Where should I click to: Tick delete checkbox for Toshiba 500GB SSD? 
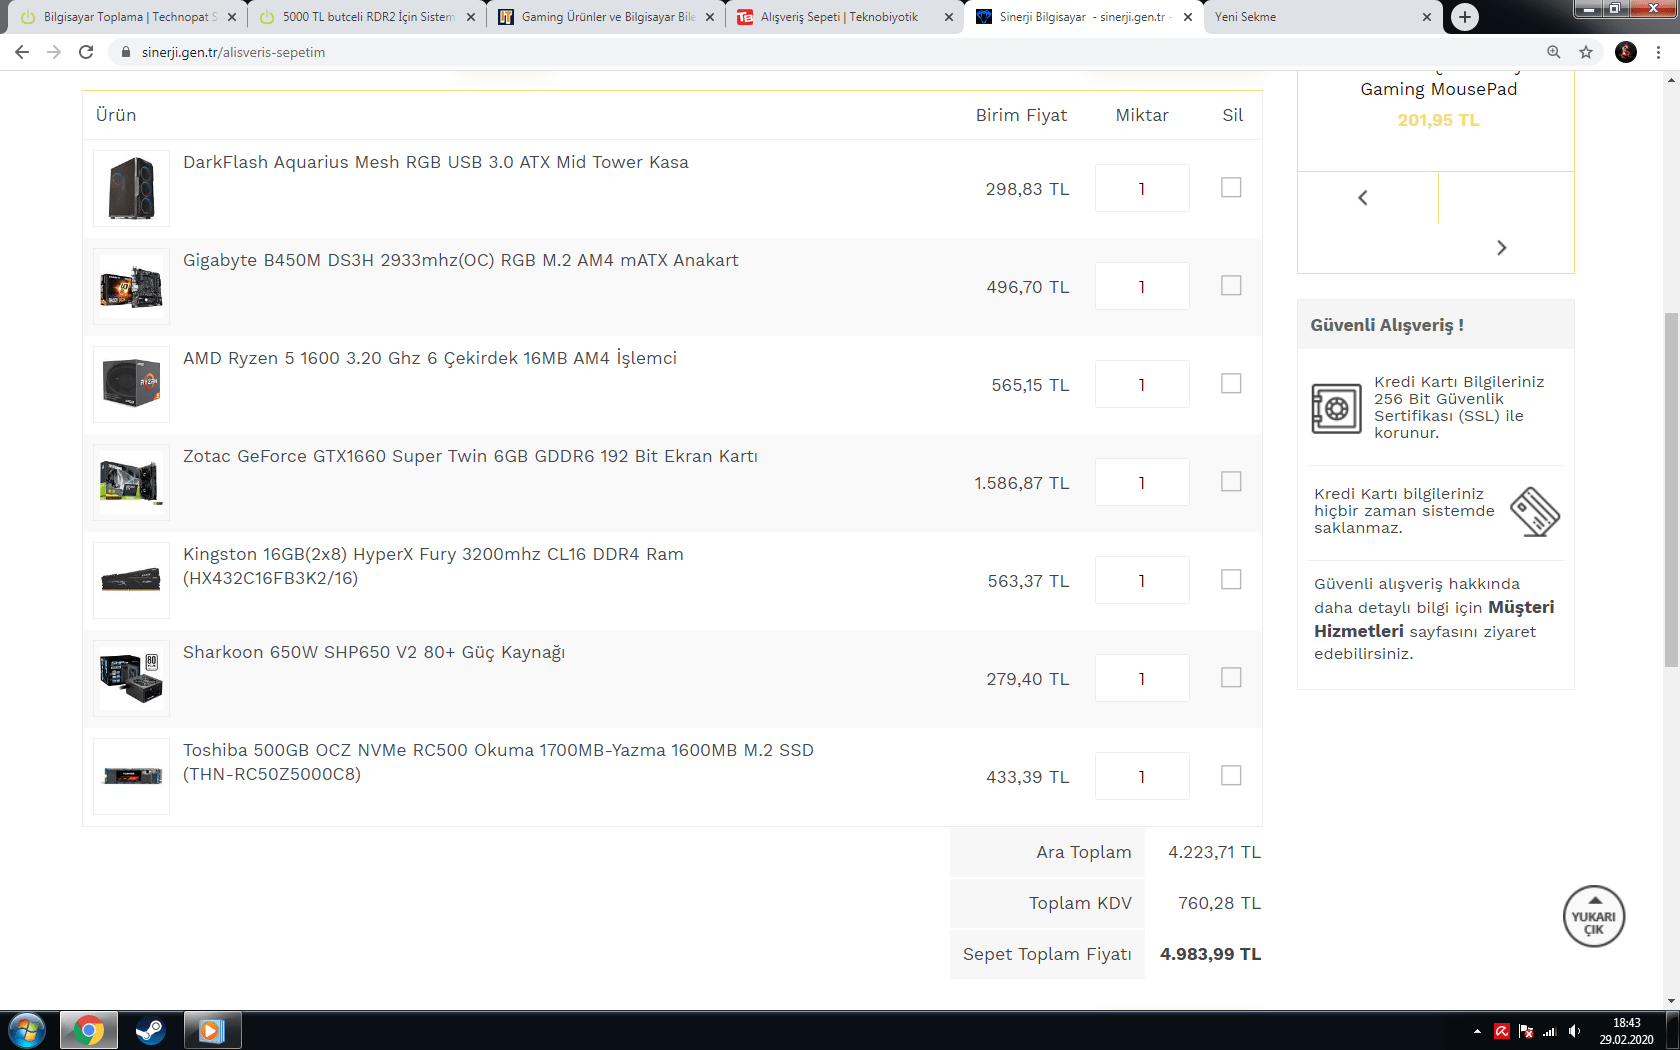[1231, 775]
